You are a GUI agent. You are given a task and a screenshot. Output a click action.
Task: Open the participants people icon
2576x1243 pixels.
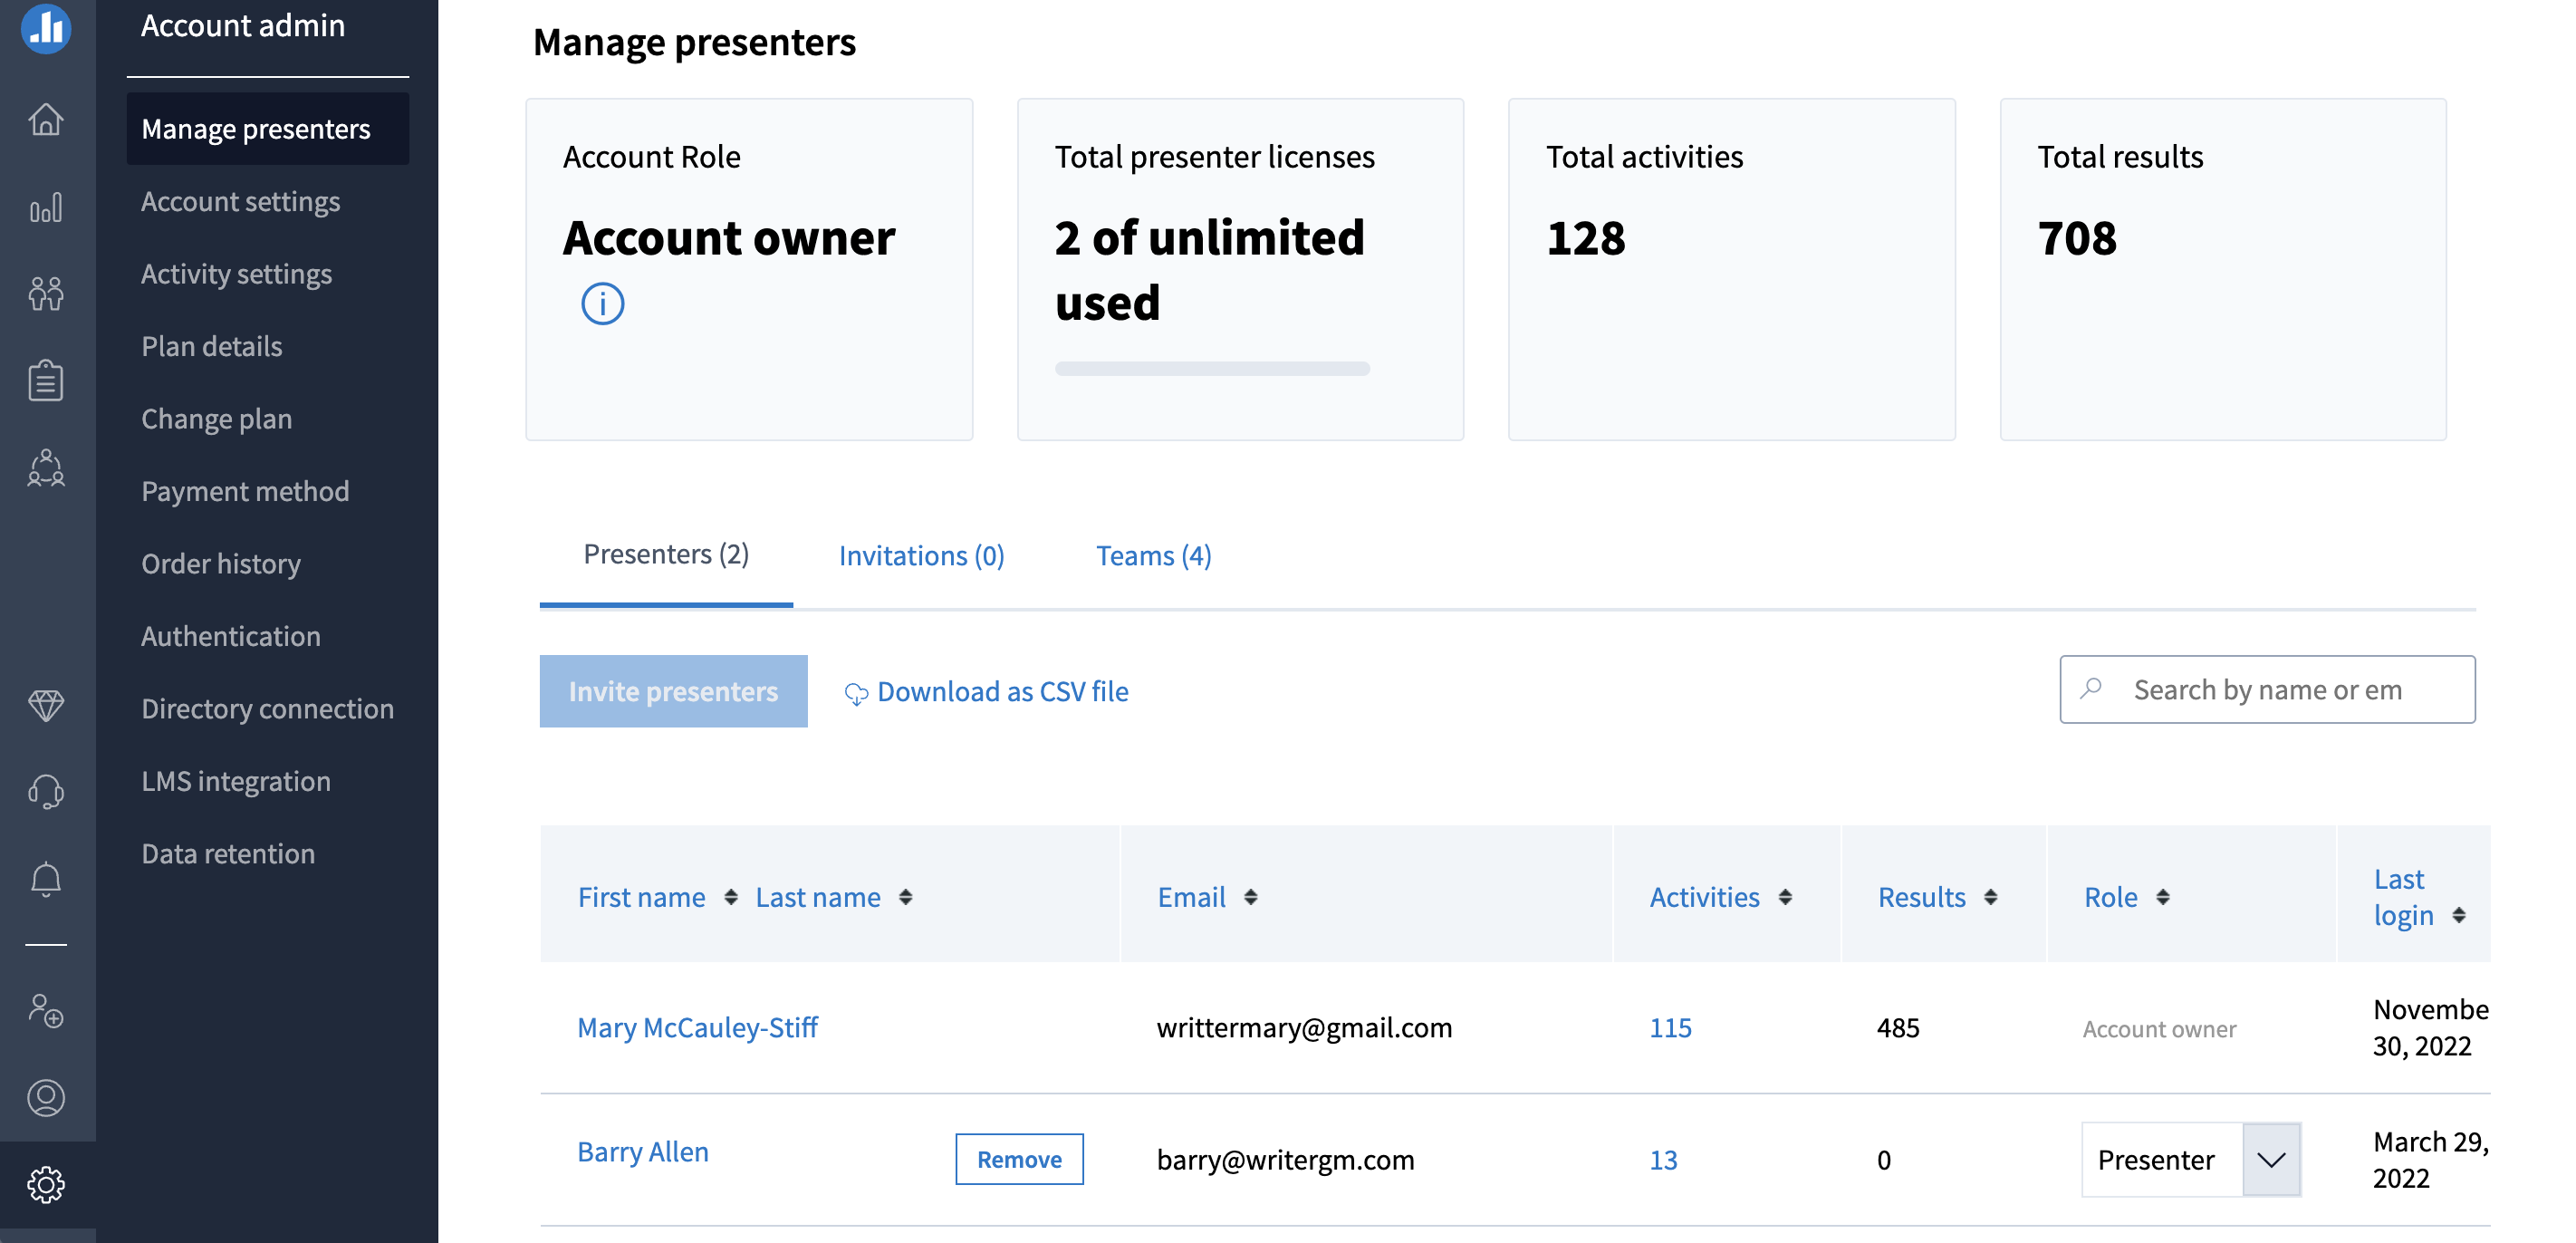pos(46,293)
